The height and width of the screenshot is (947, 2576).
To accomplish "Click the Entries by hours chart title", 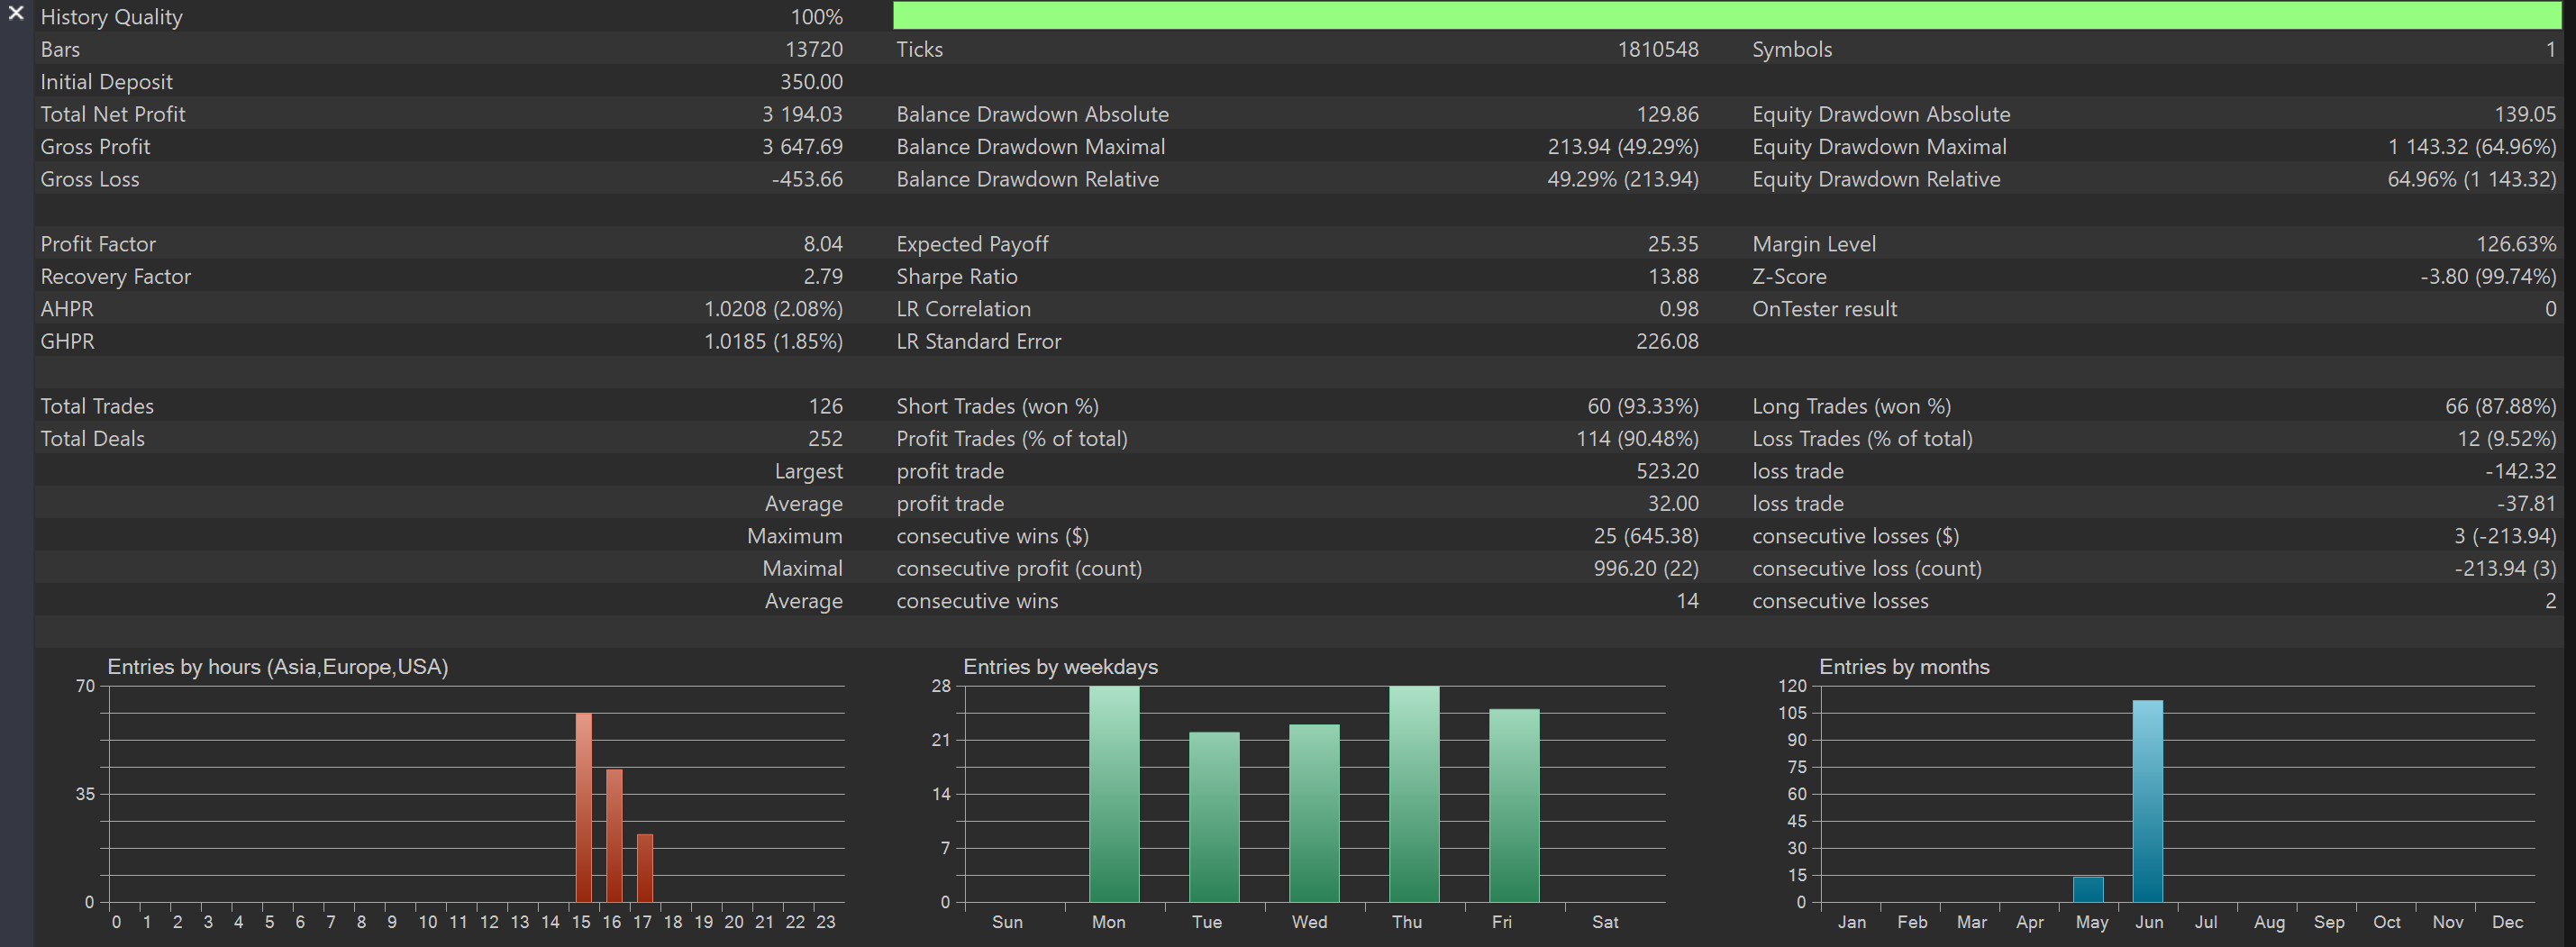I will 278,667.
